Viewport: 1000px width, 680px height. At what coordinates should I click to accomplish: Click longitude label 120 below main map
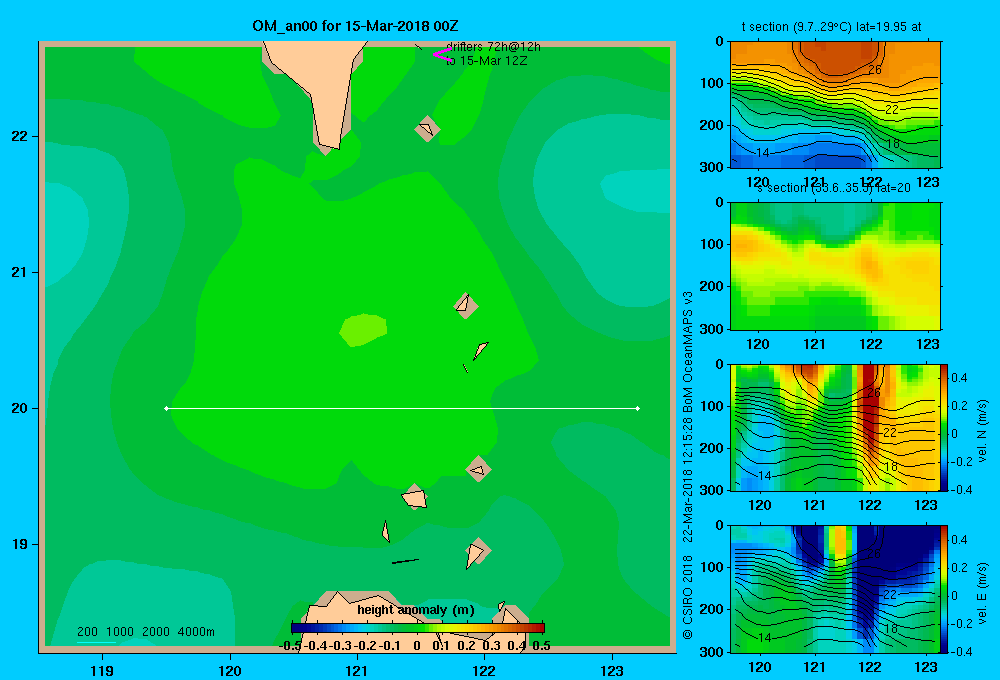[x=230, y=670]
